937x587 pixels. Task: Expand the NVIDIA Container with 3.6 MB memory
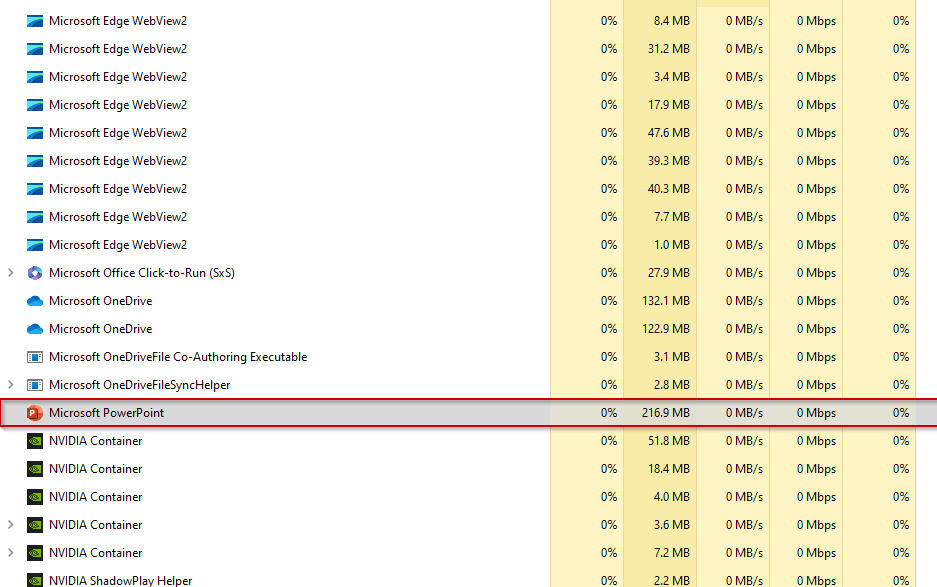point(11,524)
